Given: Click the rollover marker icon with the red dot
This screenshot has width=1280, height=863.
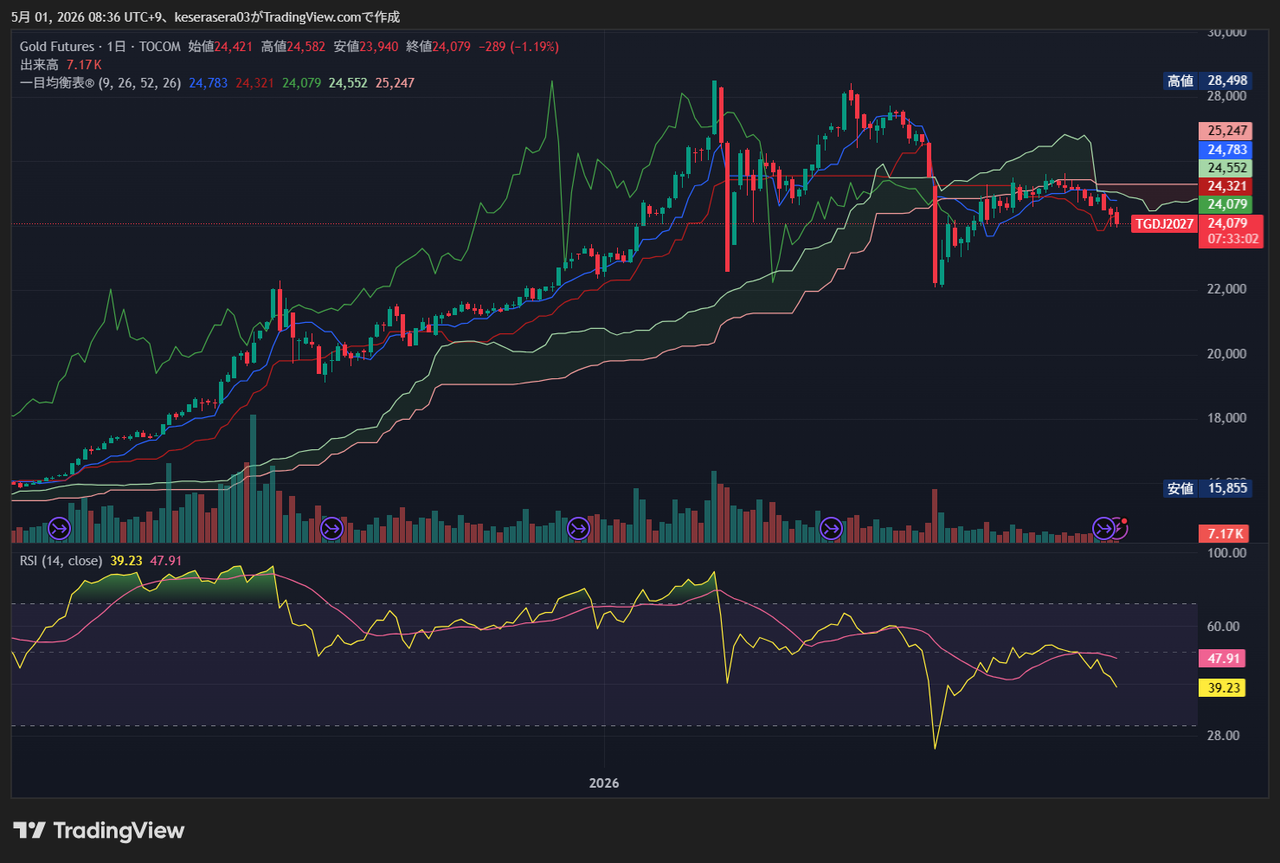Looking at the screenshot, I should click(1117, 528).
